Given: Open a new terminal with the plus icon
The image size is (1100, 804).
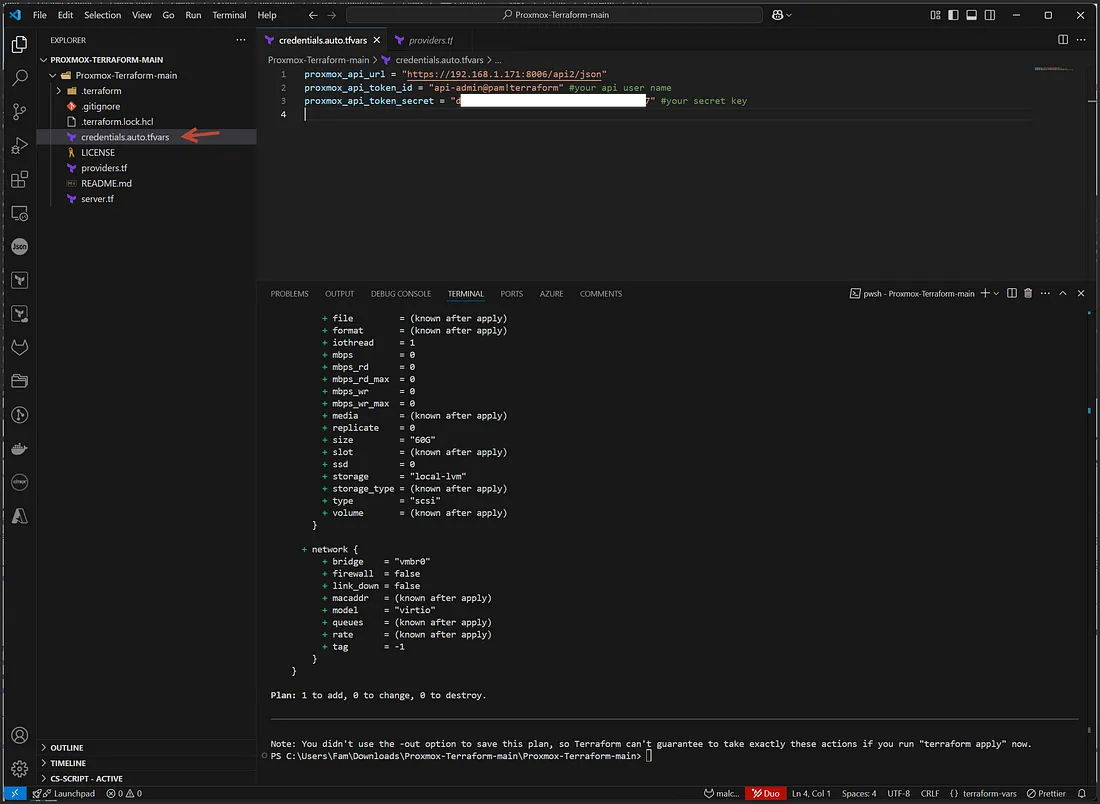Looking at the screenshot, I should tap(984, 293).
